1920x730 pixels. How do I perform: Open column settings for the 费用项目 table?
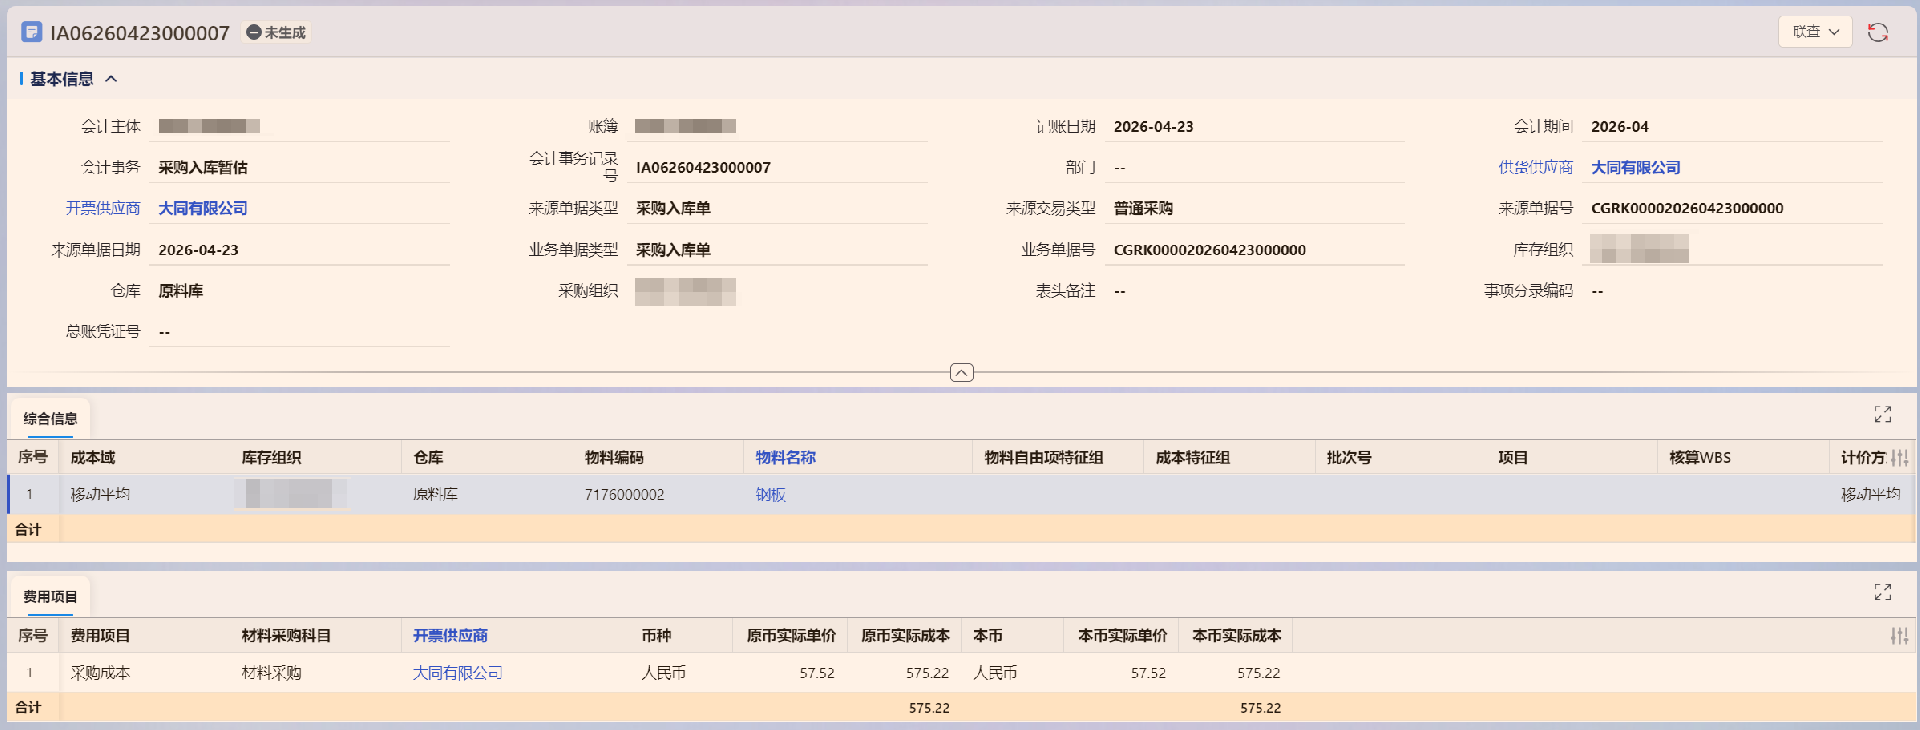1899,636
